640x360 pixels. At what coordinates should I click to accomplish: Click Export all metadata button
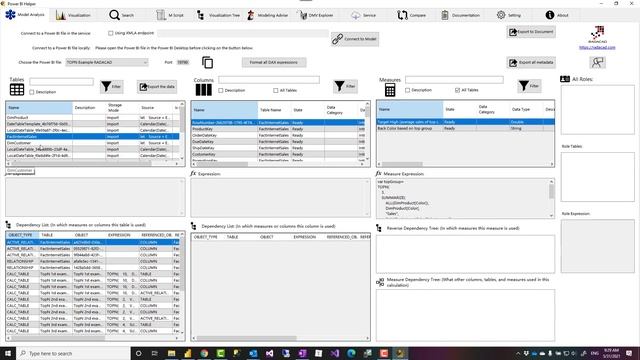click(x=531, y=62)
